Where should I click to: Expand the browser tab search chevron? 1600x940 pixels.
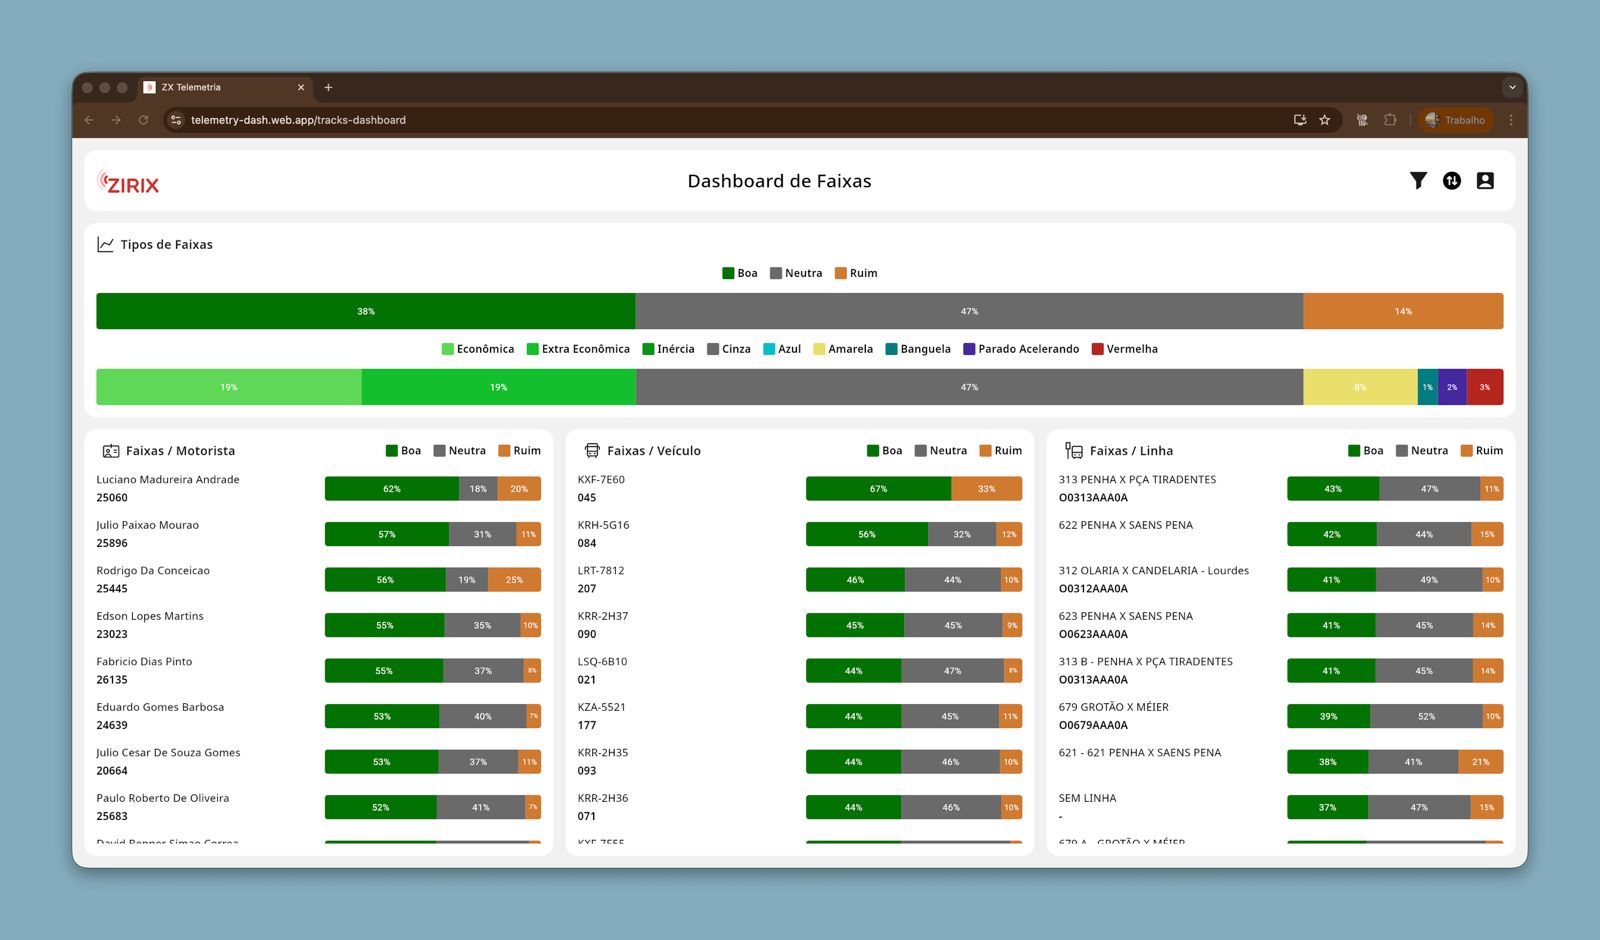tap(1512, 88)
